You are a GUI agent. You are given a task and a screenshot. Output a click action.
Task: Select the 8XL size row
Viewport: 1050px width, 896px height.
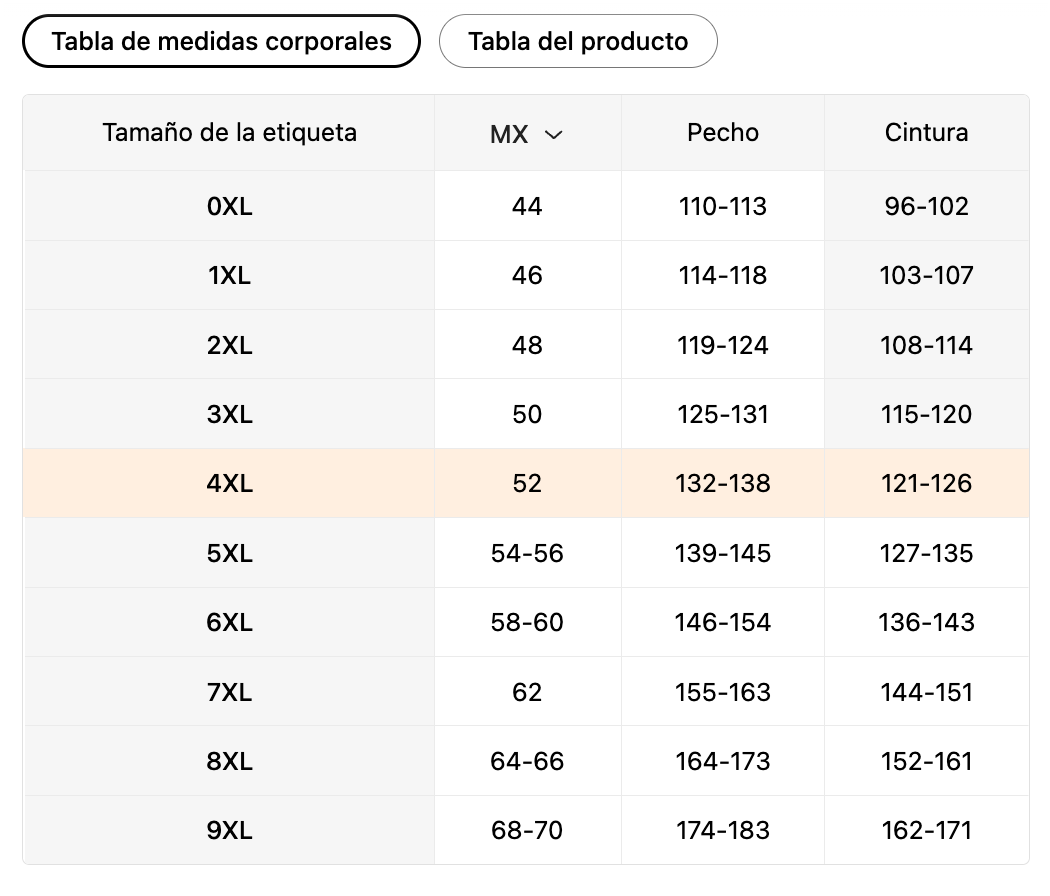point(229,761)
